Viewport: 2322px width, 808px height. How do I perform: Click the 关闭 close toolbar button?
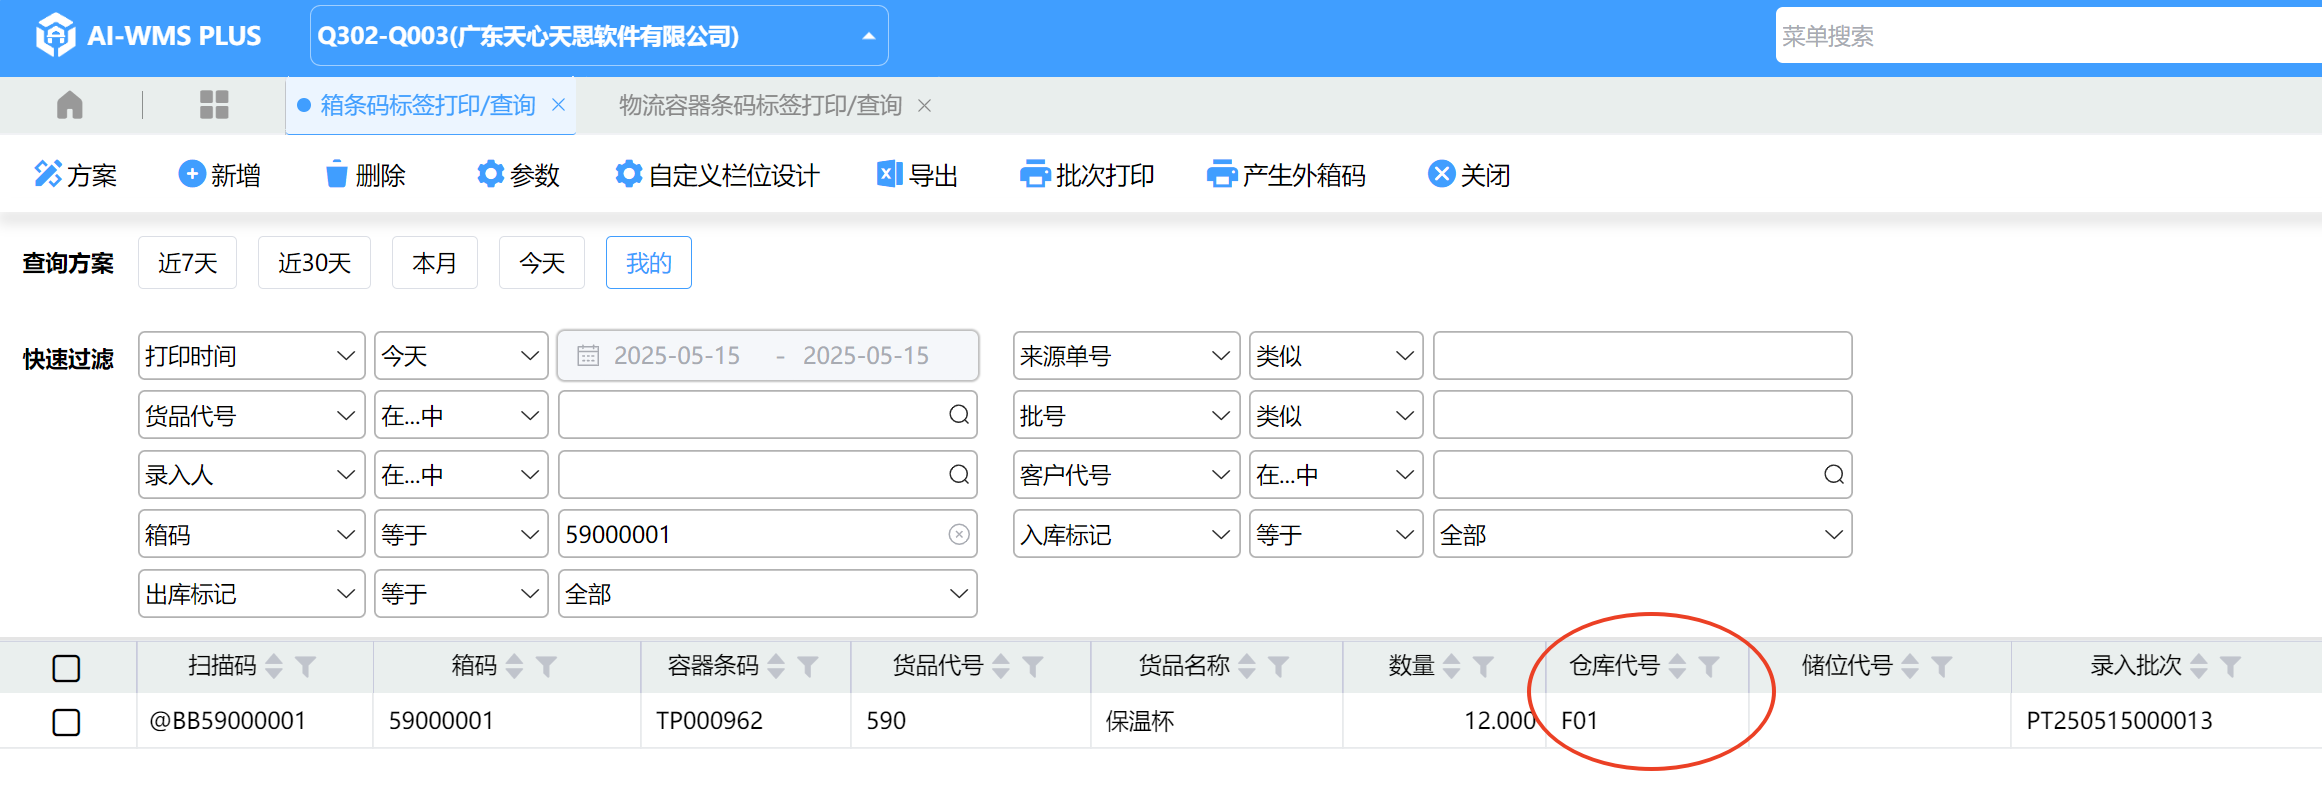1469,175
